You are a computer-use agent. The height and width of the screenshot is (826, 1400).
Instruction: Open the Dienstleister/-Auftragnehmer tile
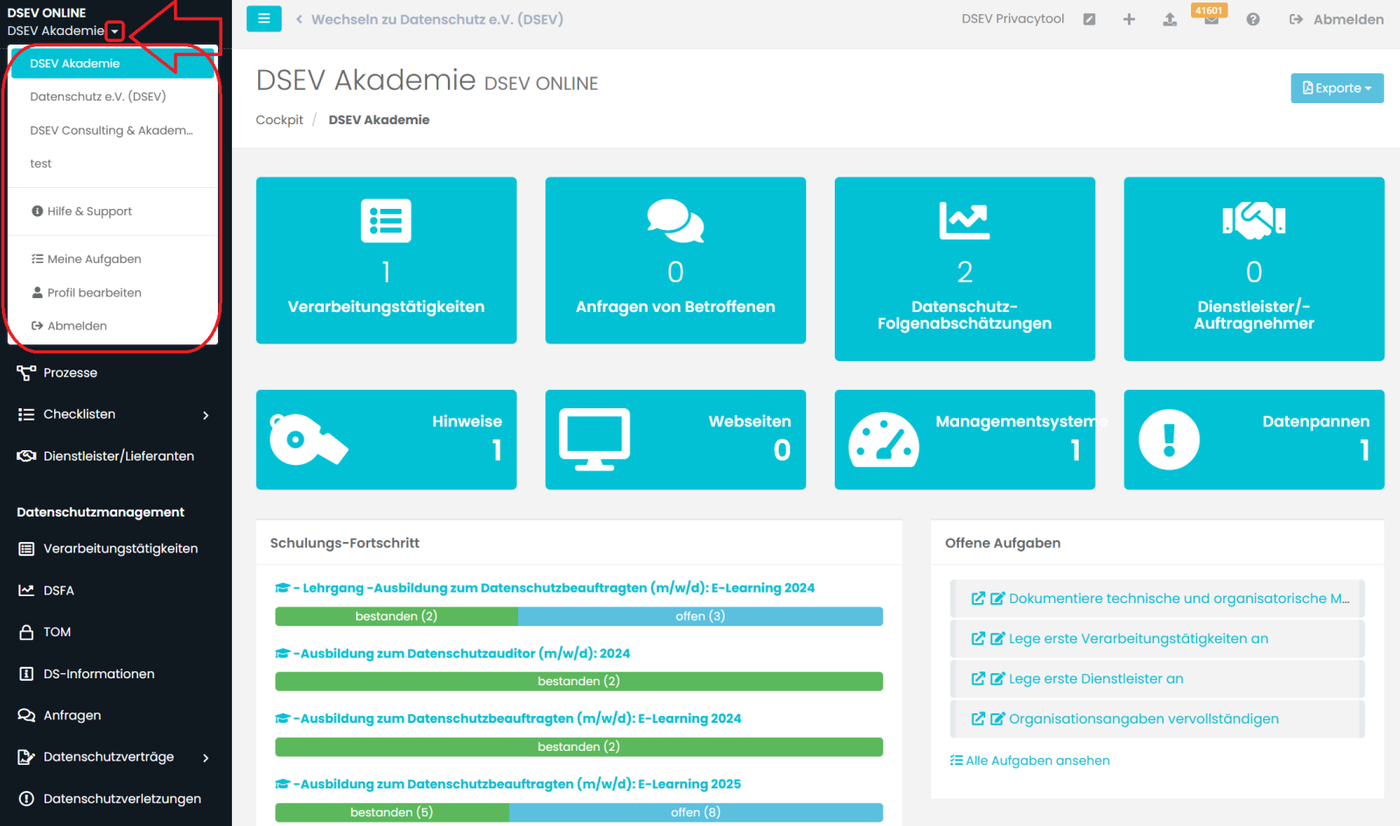1254,269
